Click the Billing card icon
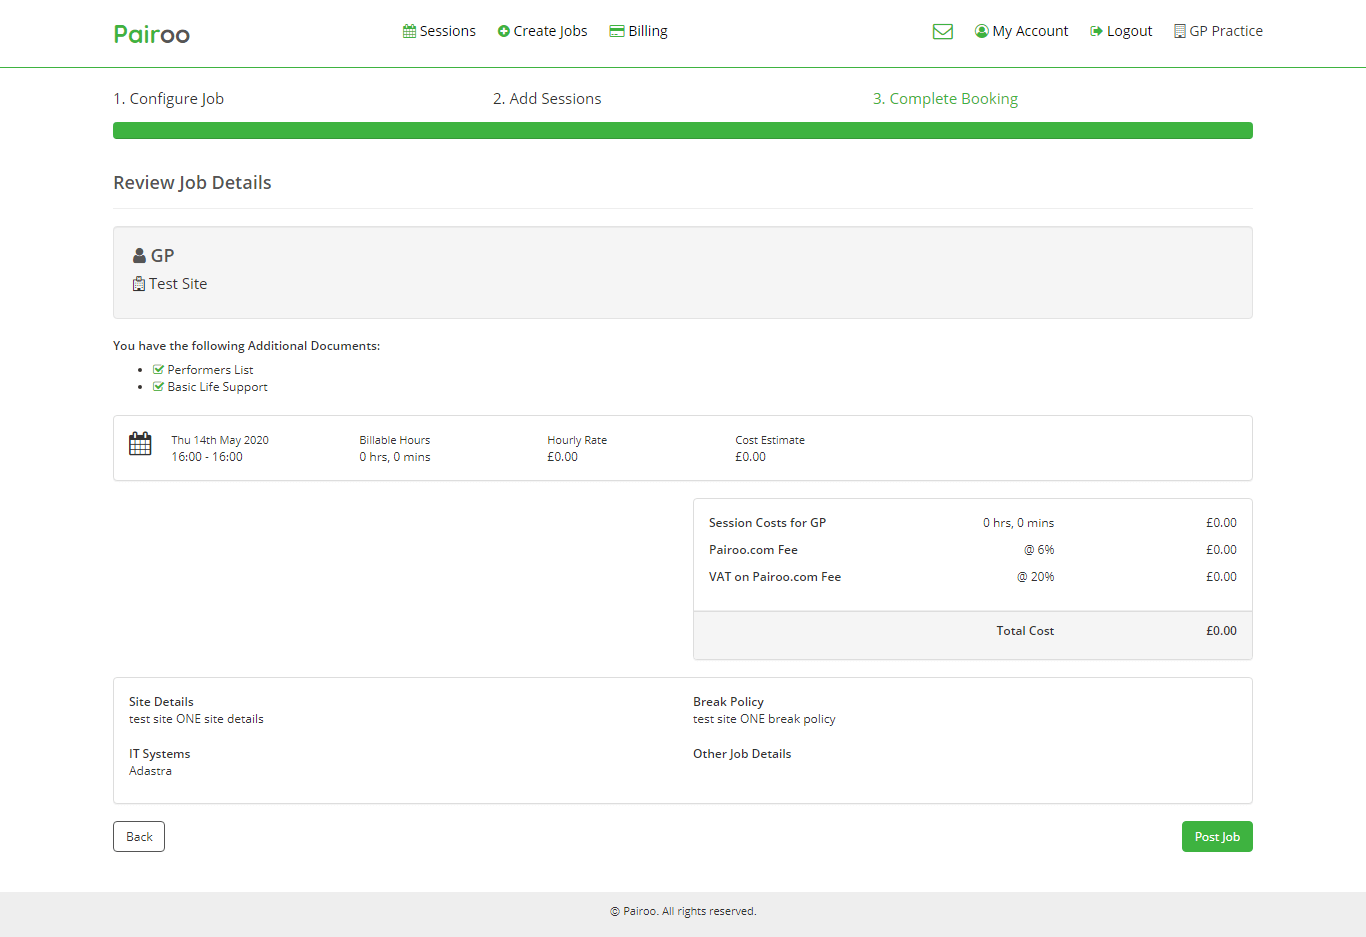This screenshot has height=937, width=1366. tap(617, 31)
